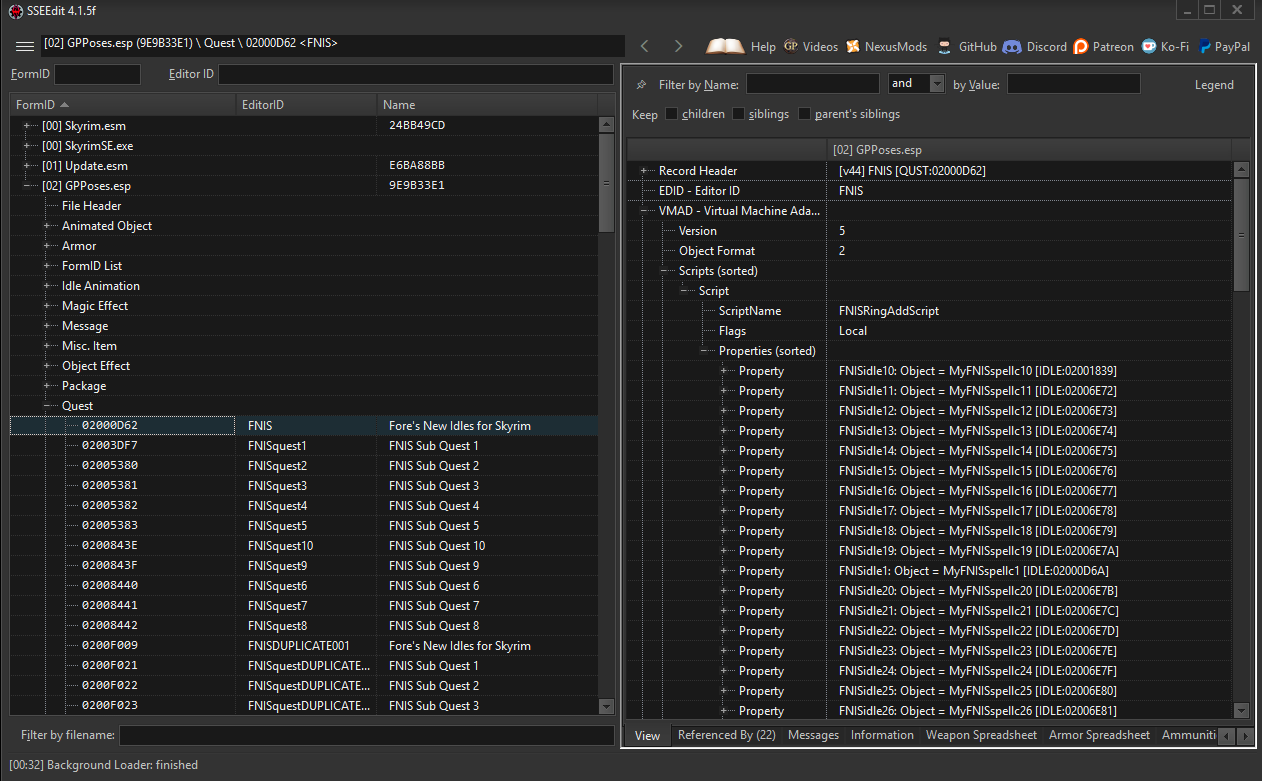Click the Flags Local value
This screenshot has height=781, width=1262.
pyautogui.click(x=853, y=331)
